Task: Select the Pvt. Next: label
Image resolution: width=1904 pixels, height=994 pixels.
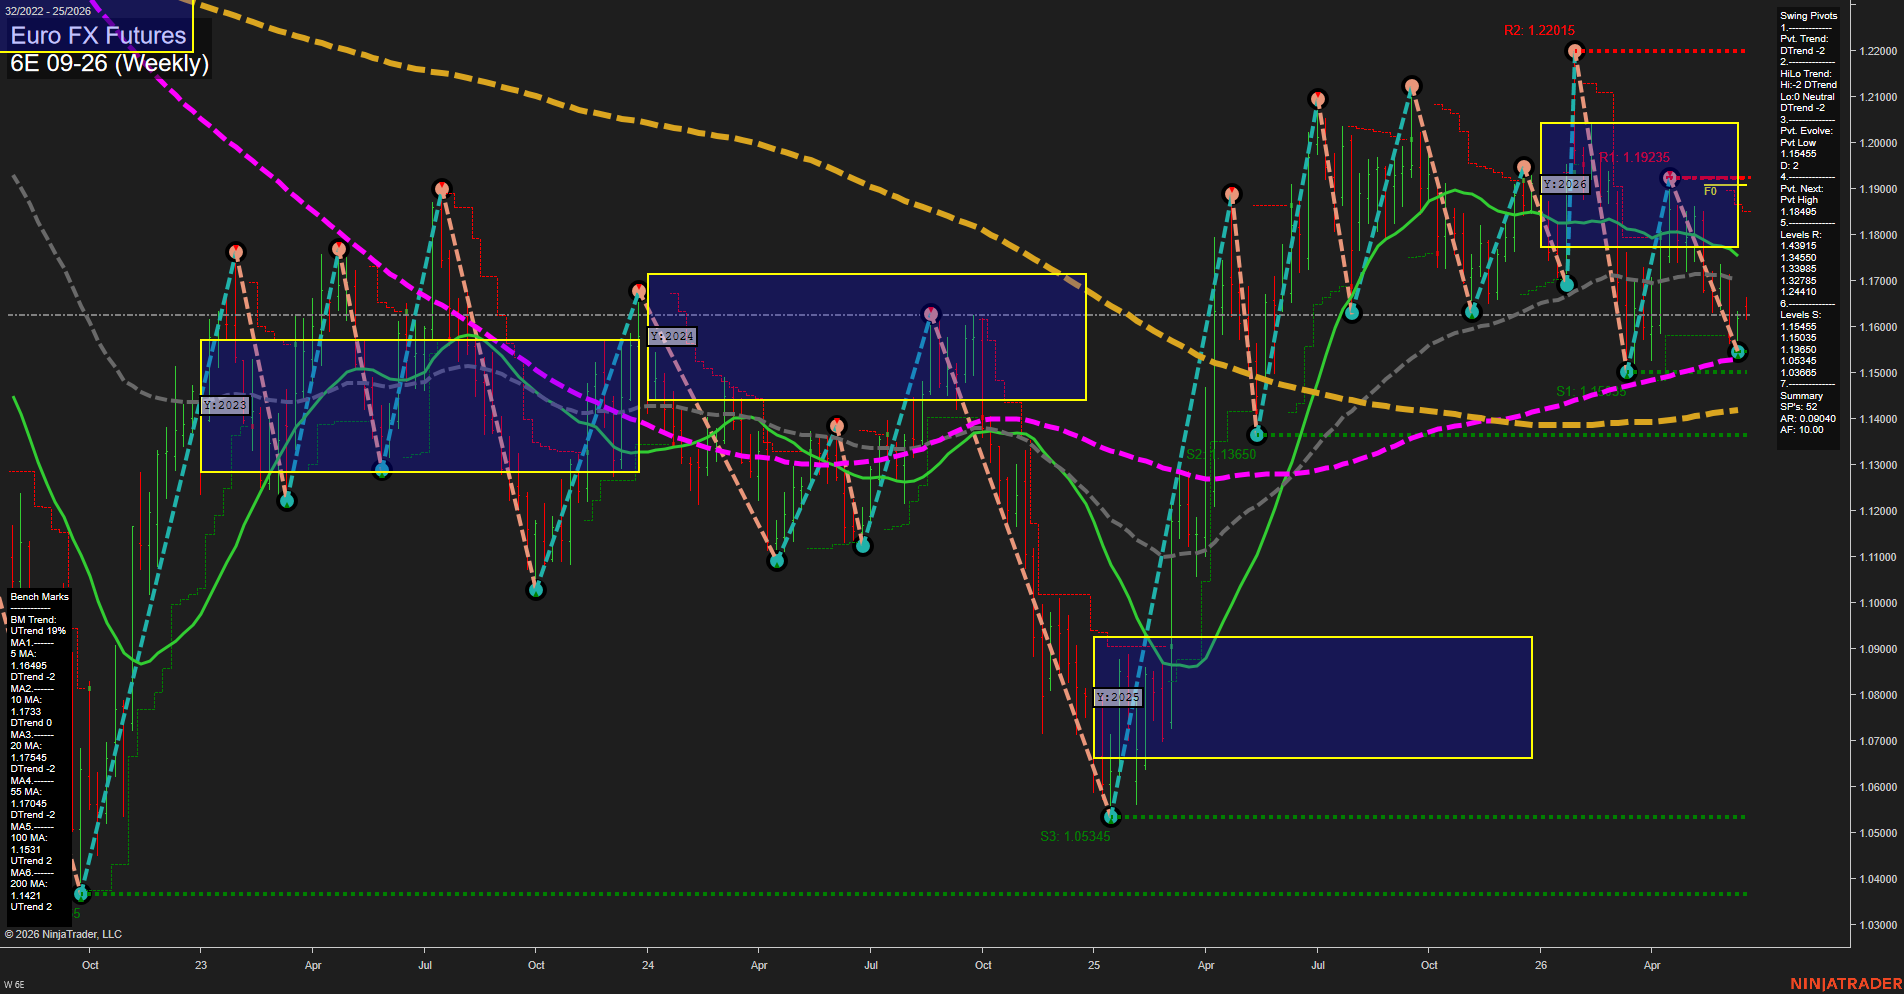Action: pyautogui.click(x=1802, y=189)
